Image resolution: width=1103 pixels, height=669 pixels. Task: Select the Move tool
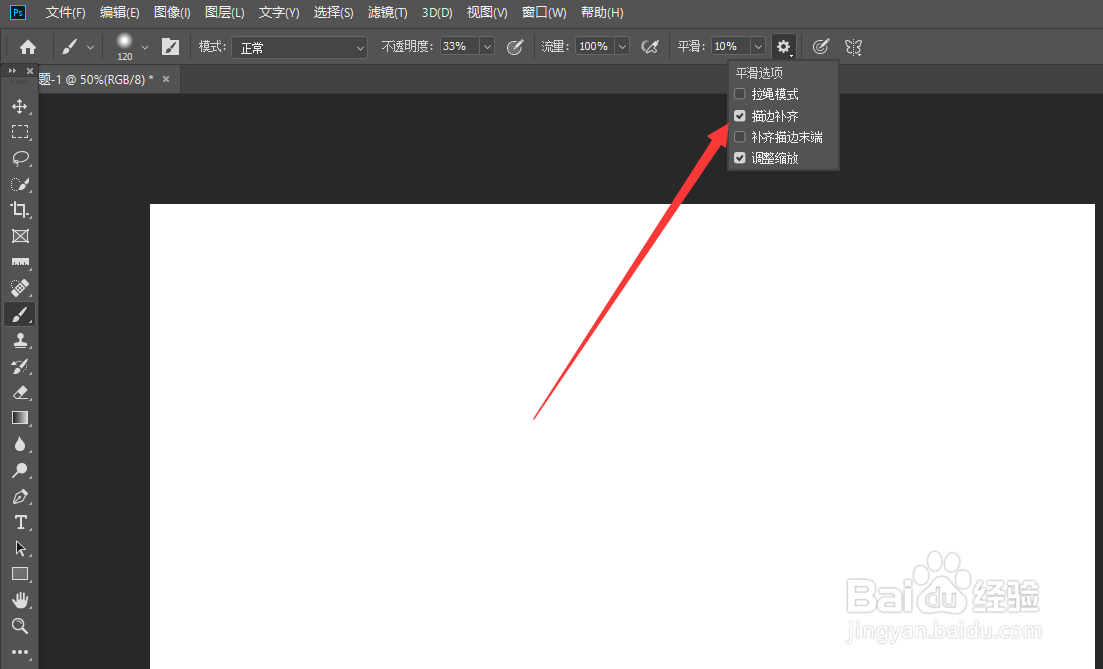[x=20, y=106]
